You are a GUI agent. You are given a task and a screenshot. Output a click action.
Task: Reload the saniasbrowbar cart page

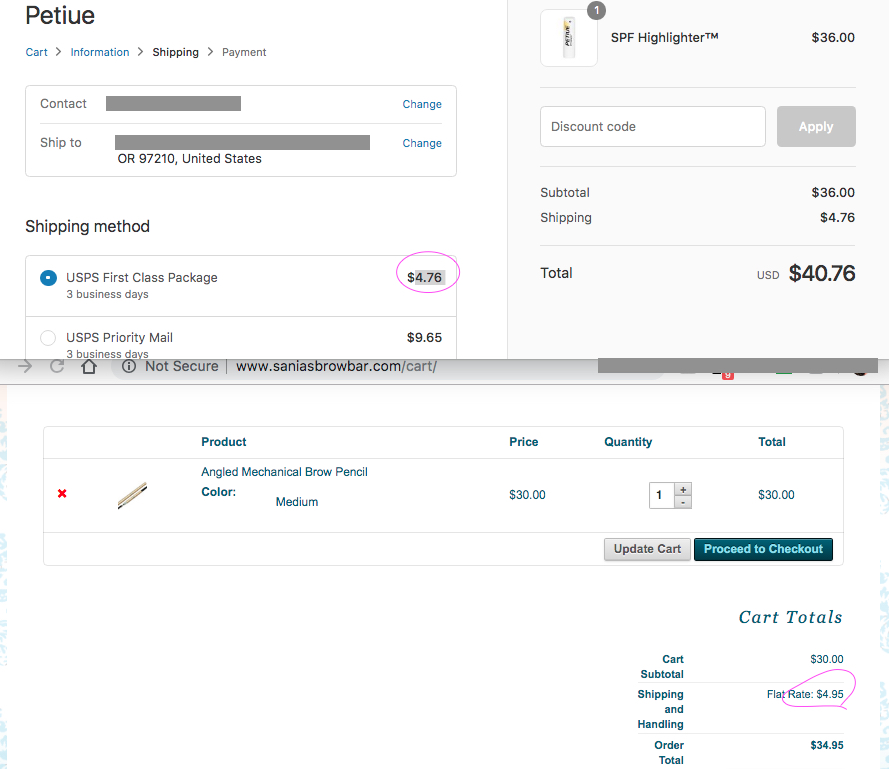[x=57, y=367]
